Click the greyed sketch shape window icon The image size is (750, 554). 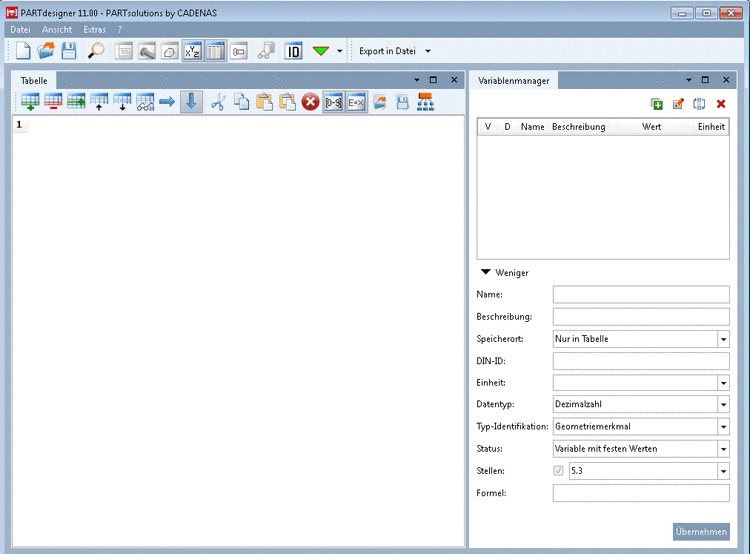pos(169,51)
